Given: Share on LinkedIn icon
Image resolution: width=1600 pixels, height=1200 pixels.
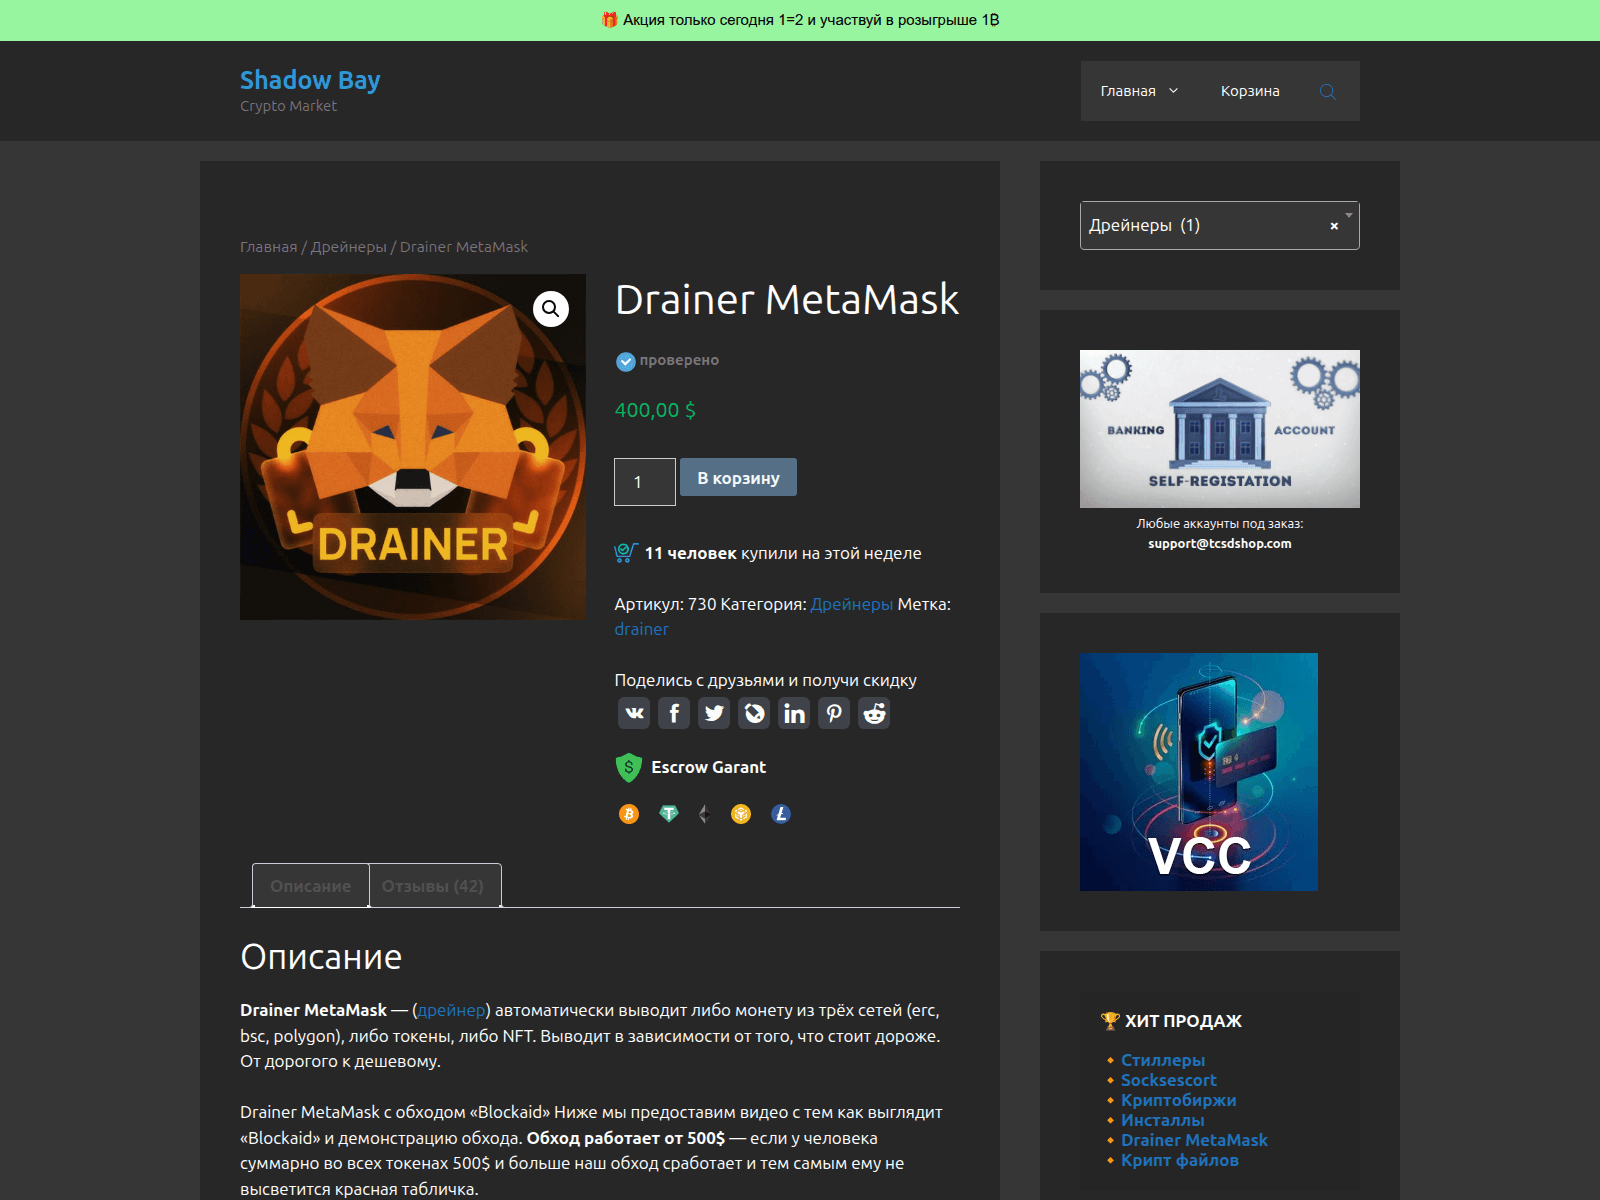Looking at the screenshot, I should tap(794, 713).
